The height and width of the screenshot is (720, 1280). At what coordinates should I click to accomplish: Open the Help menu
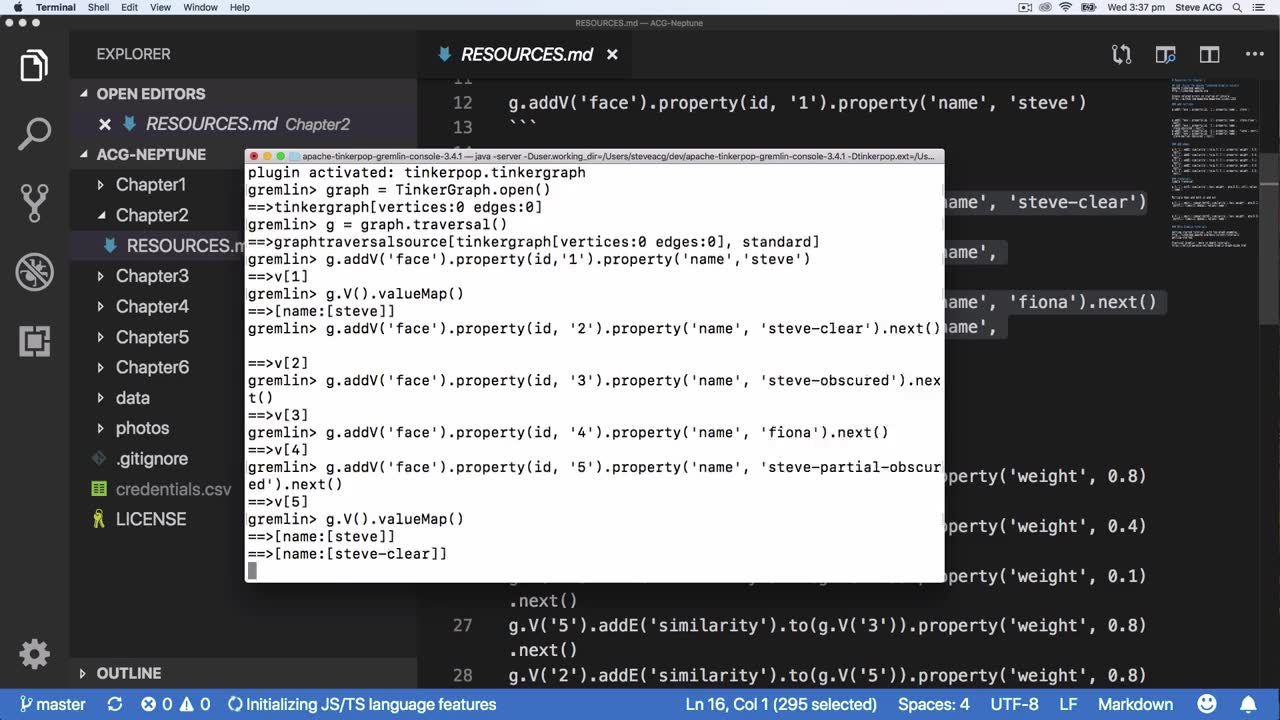240,7
